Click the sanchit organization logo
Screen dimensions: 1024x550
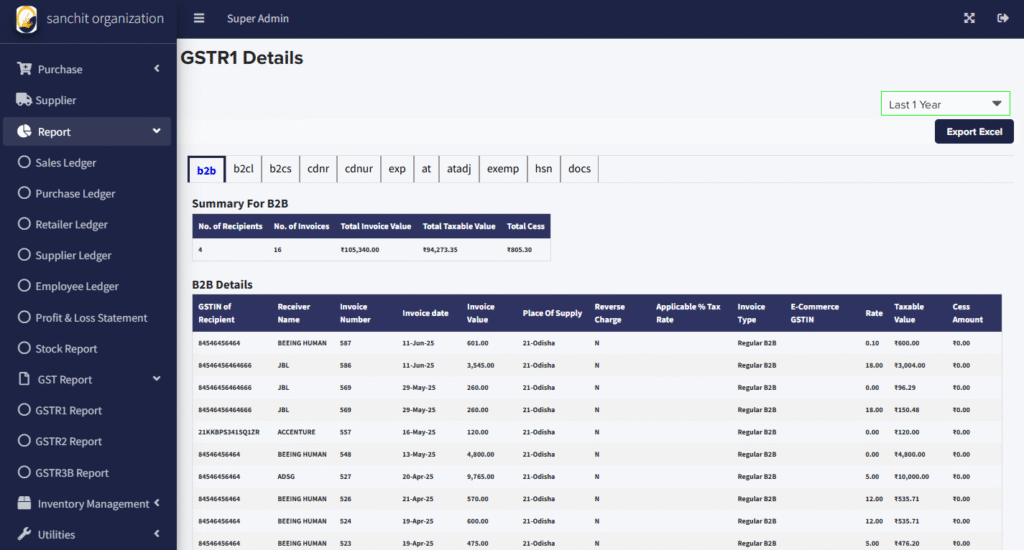[27, 19]
